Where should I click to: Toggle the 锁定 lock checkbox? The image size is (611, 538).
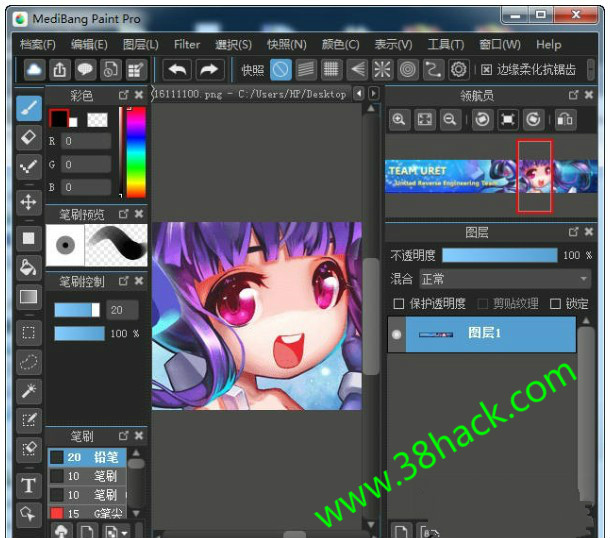pyautogui.click(x=555, y=303)
